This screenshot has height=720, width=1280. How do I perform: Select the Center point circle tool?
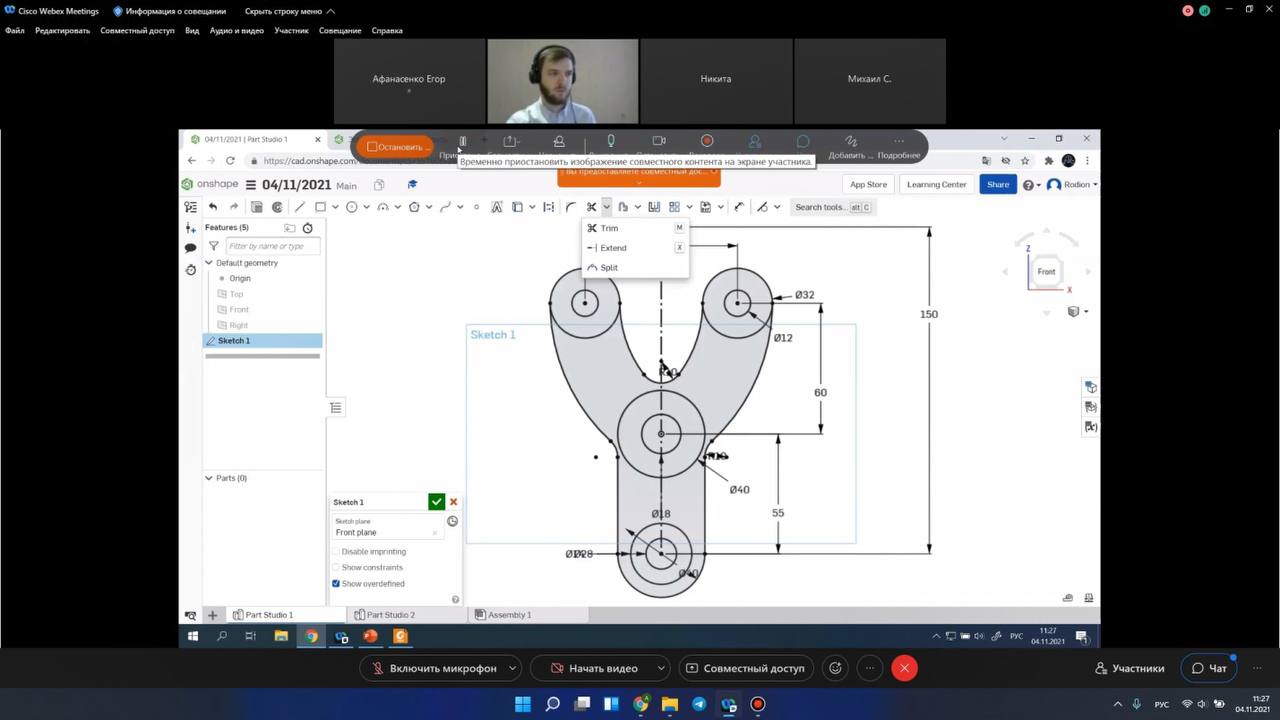click(351, 207)
